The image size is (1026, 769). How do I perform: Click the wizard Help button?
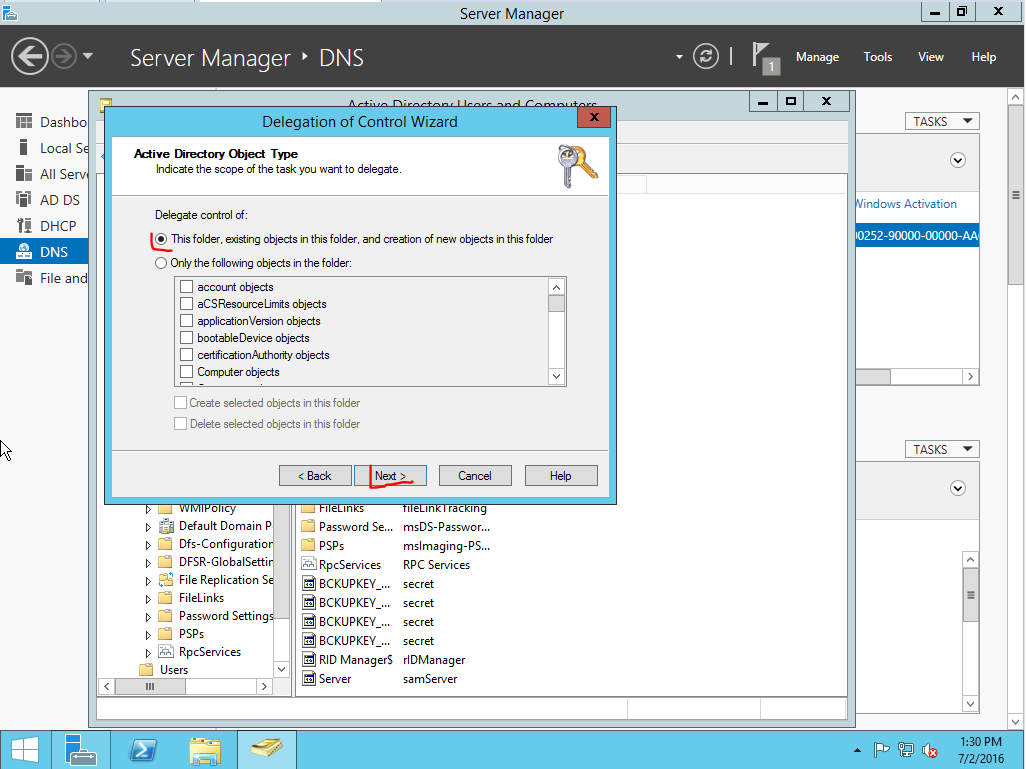coord(561,476)
